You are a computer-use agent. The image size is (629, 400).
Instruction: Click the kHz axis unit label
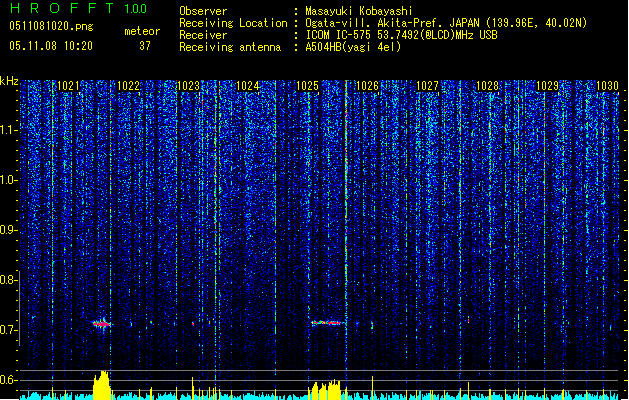tap(9, 81)
